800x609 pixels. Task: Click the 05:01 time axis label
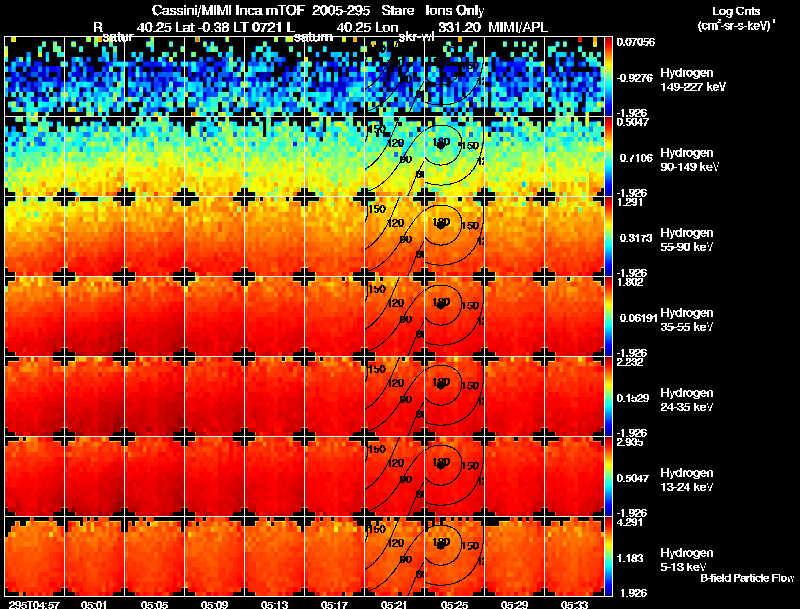[94, 604]
